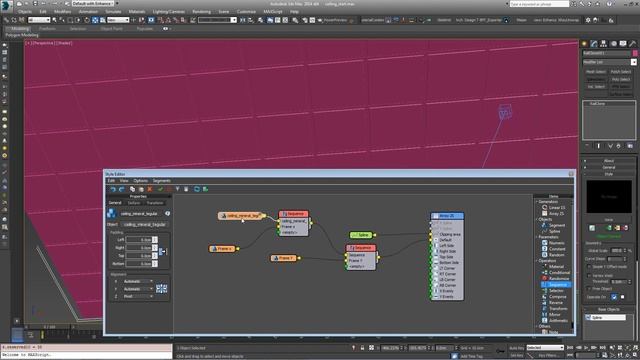Select the highlighted Sequence operator item

(x=556, y=284)
